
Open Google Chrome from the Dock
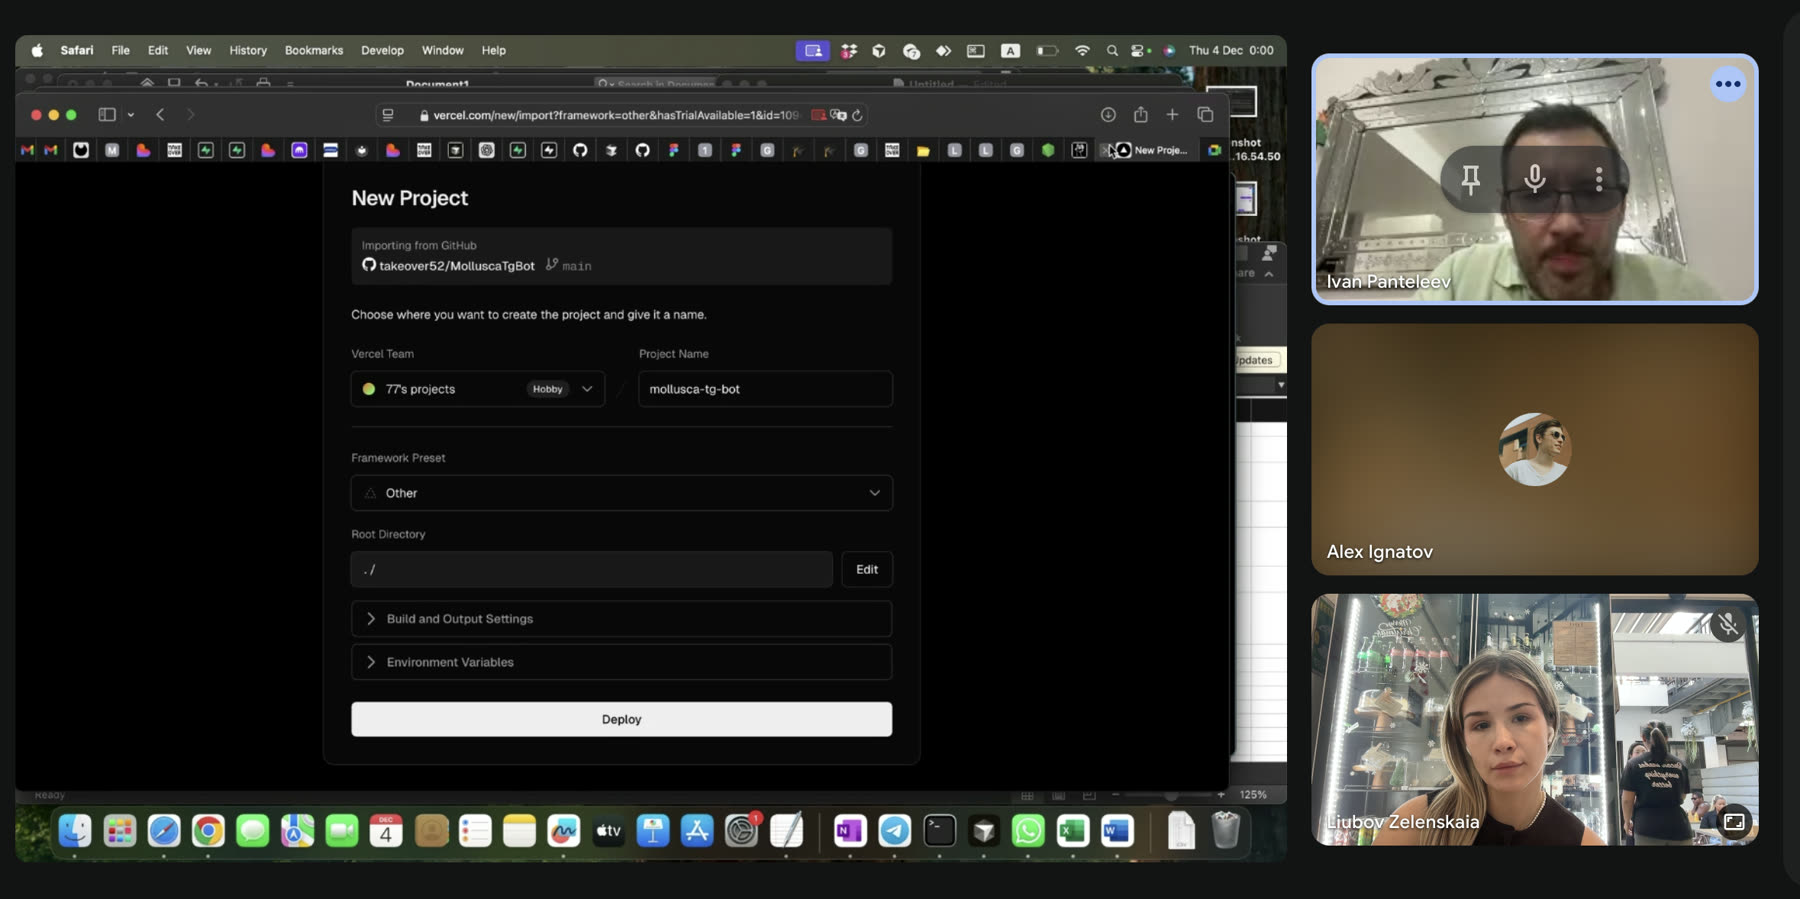coord(208,831)
